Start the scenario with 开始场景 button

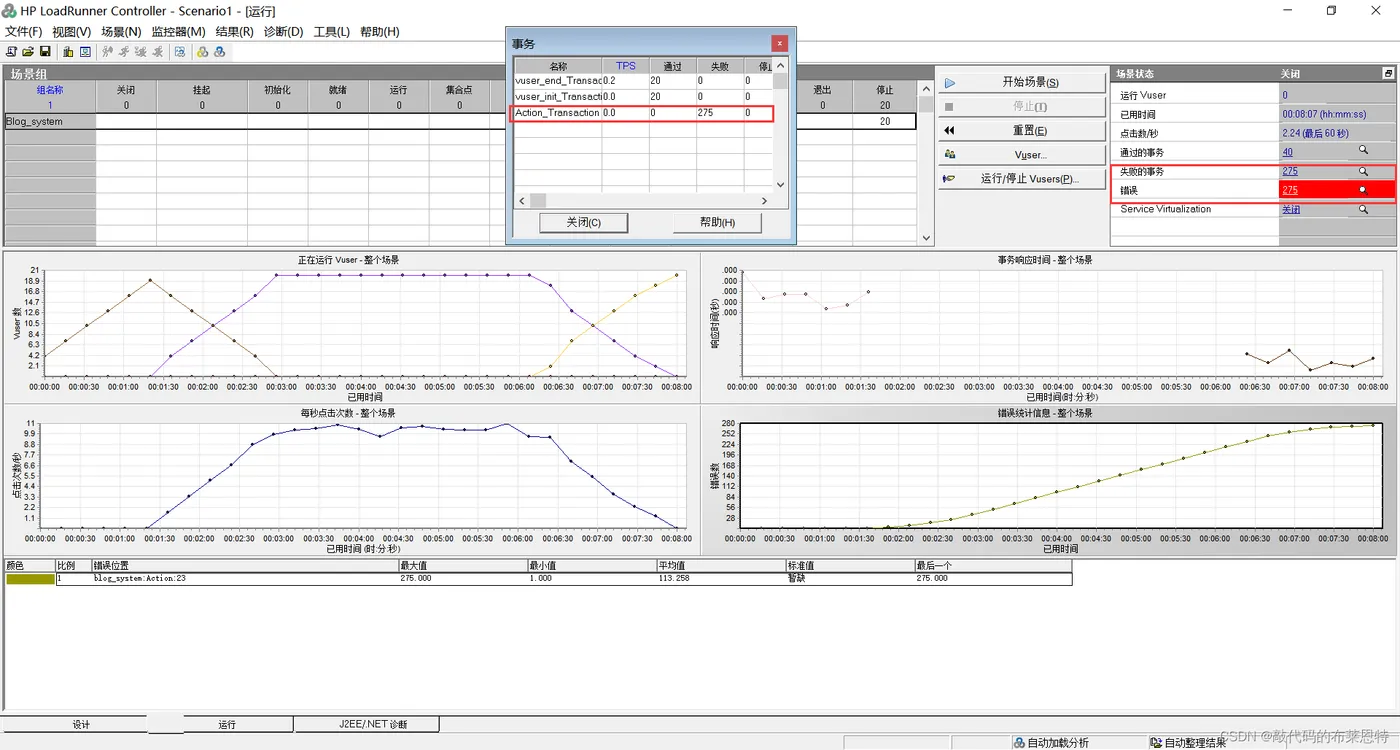pyautogui.click(x=1021, y=82)
